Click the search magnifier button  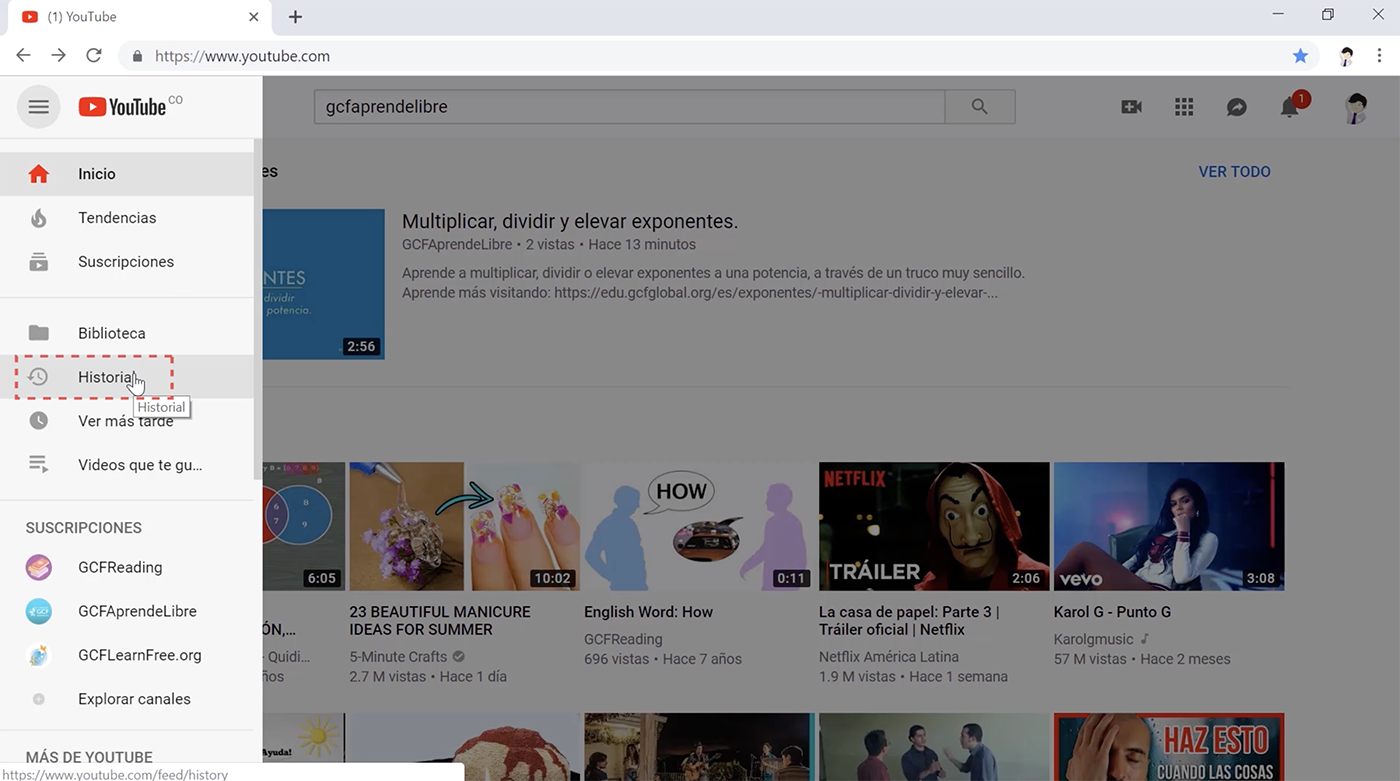coord(980,107)
